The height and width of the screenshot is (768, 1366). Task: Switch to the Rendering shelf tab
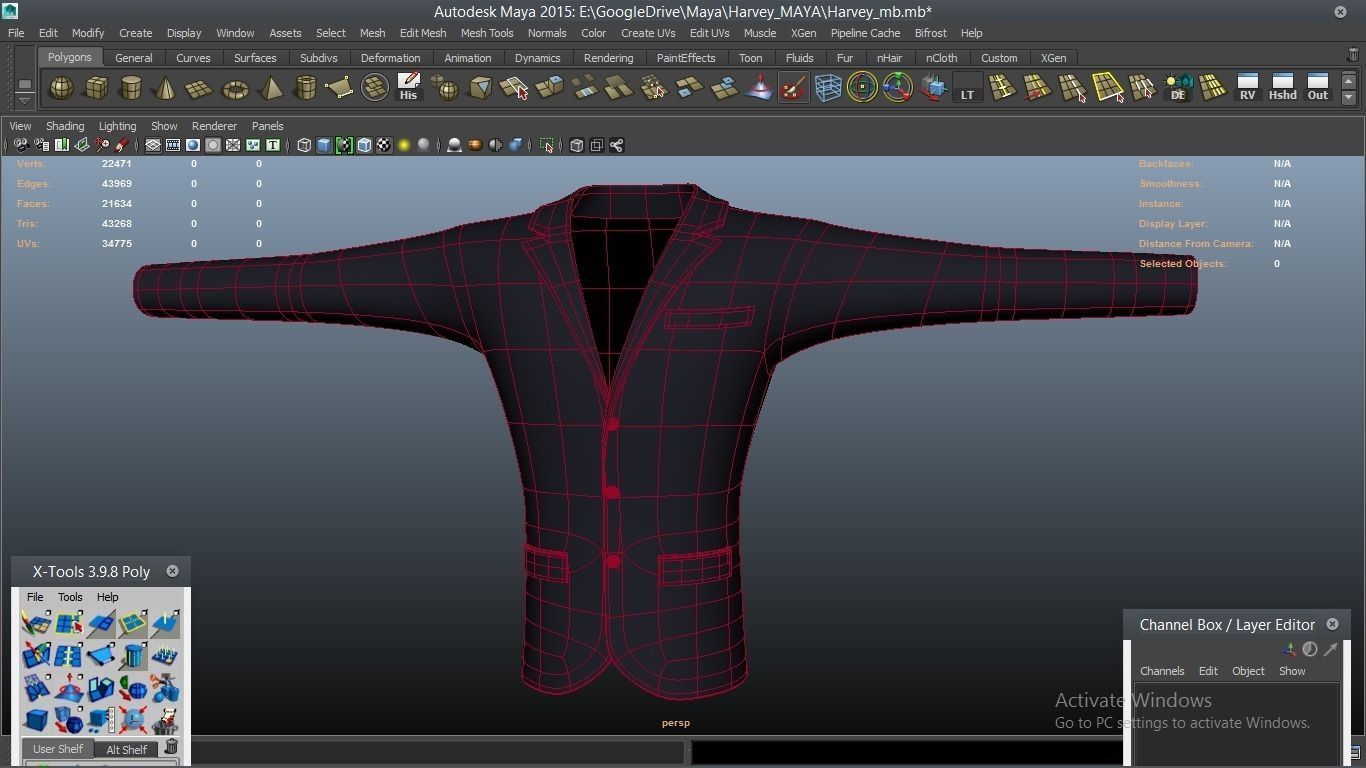point(608,58)
